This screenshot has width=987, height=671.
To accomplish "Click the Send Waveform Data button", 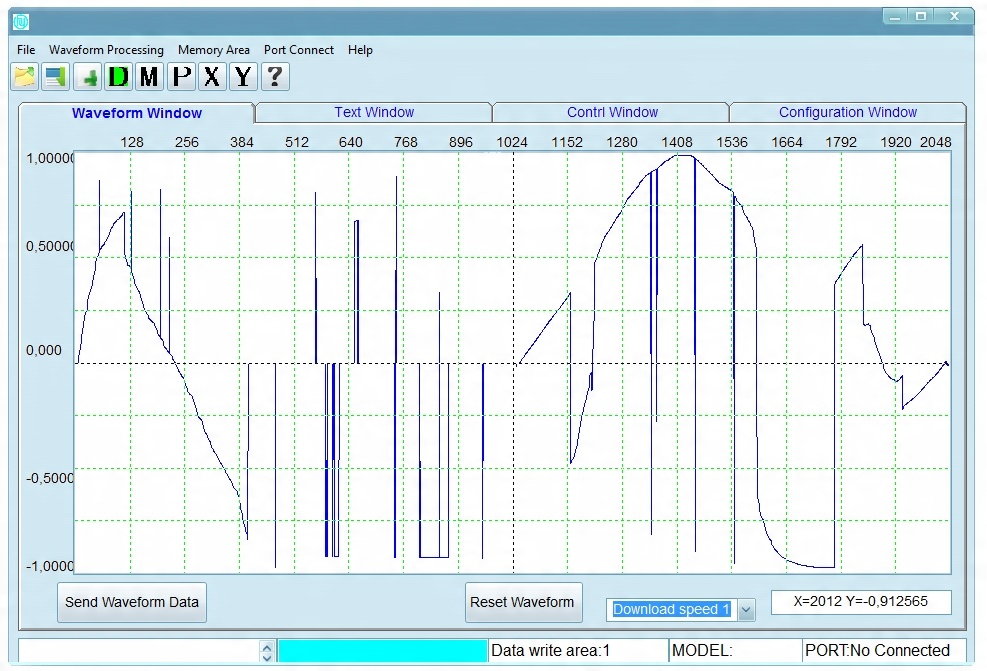I will pyautogui.click(x=132, y=602).
